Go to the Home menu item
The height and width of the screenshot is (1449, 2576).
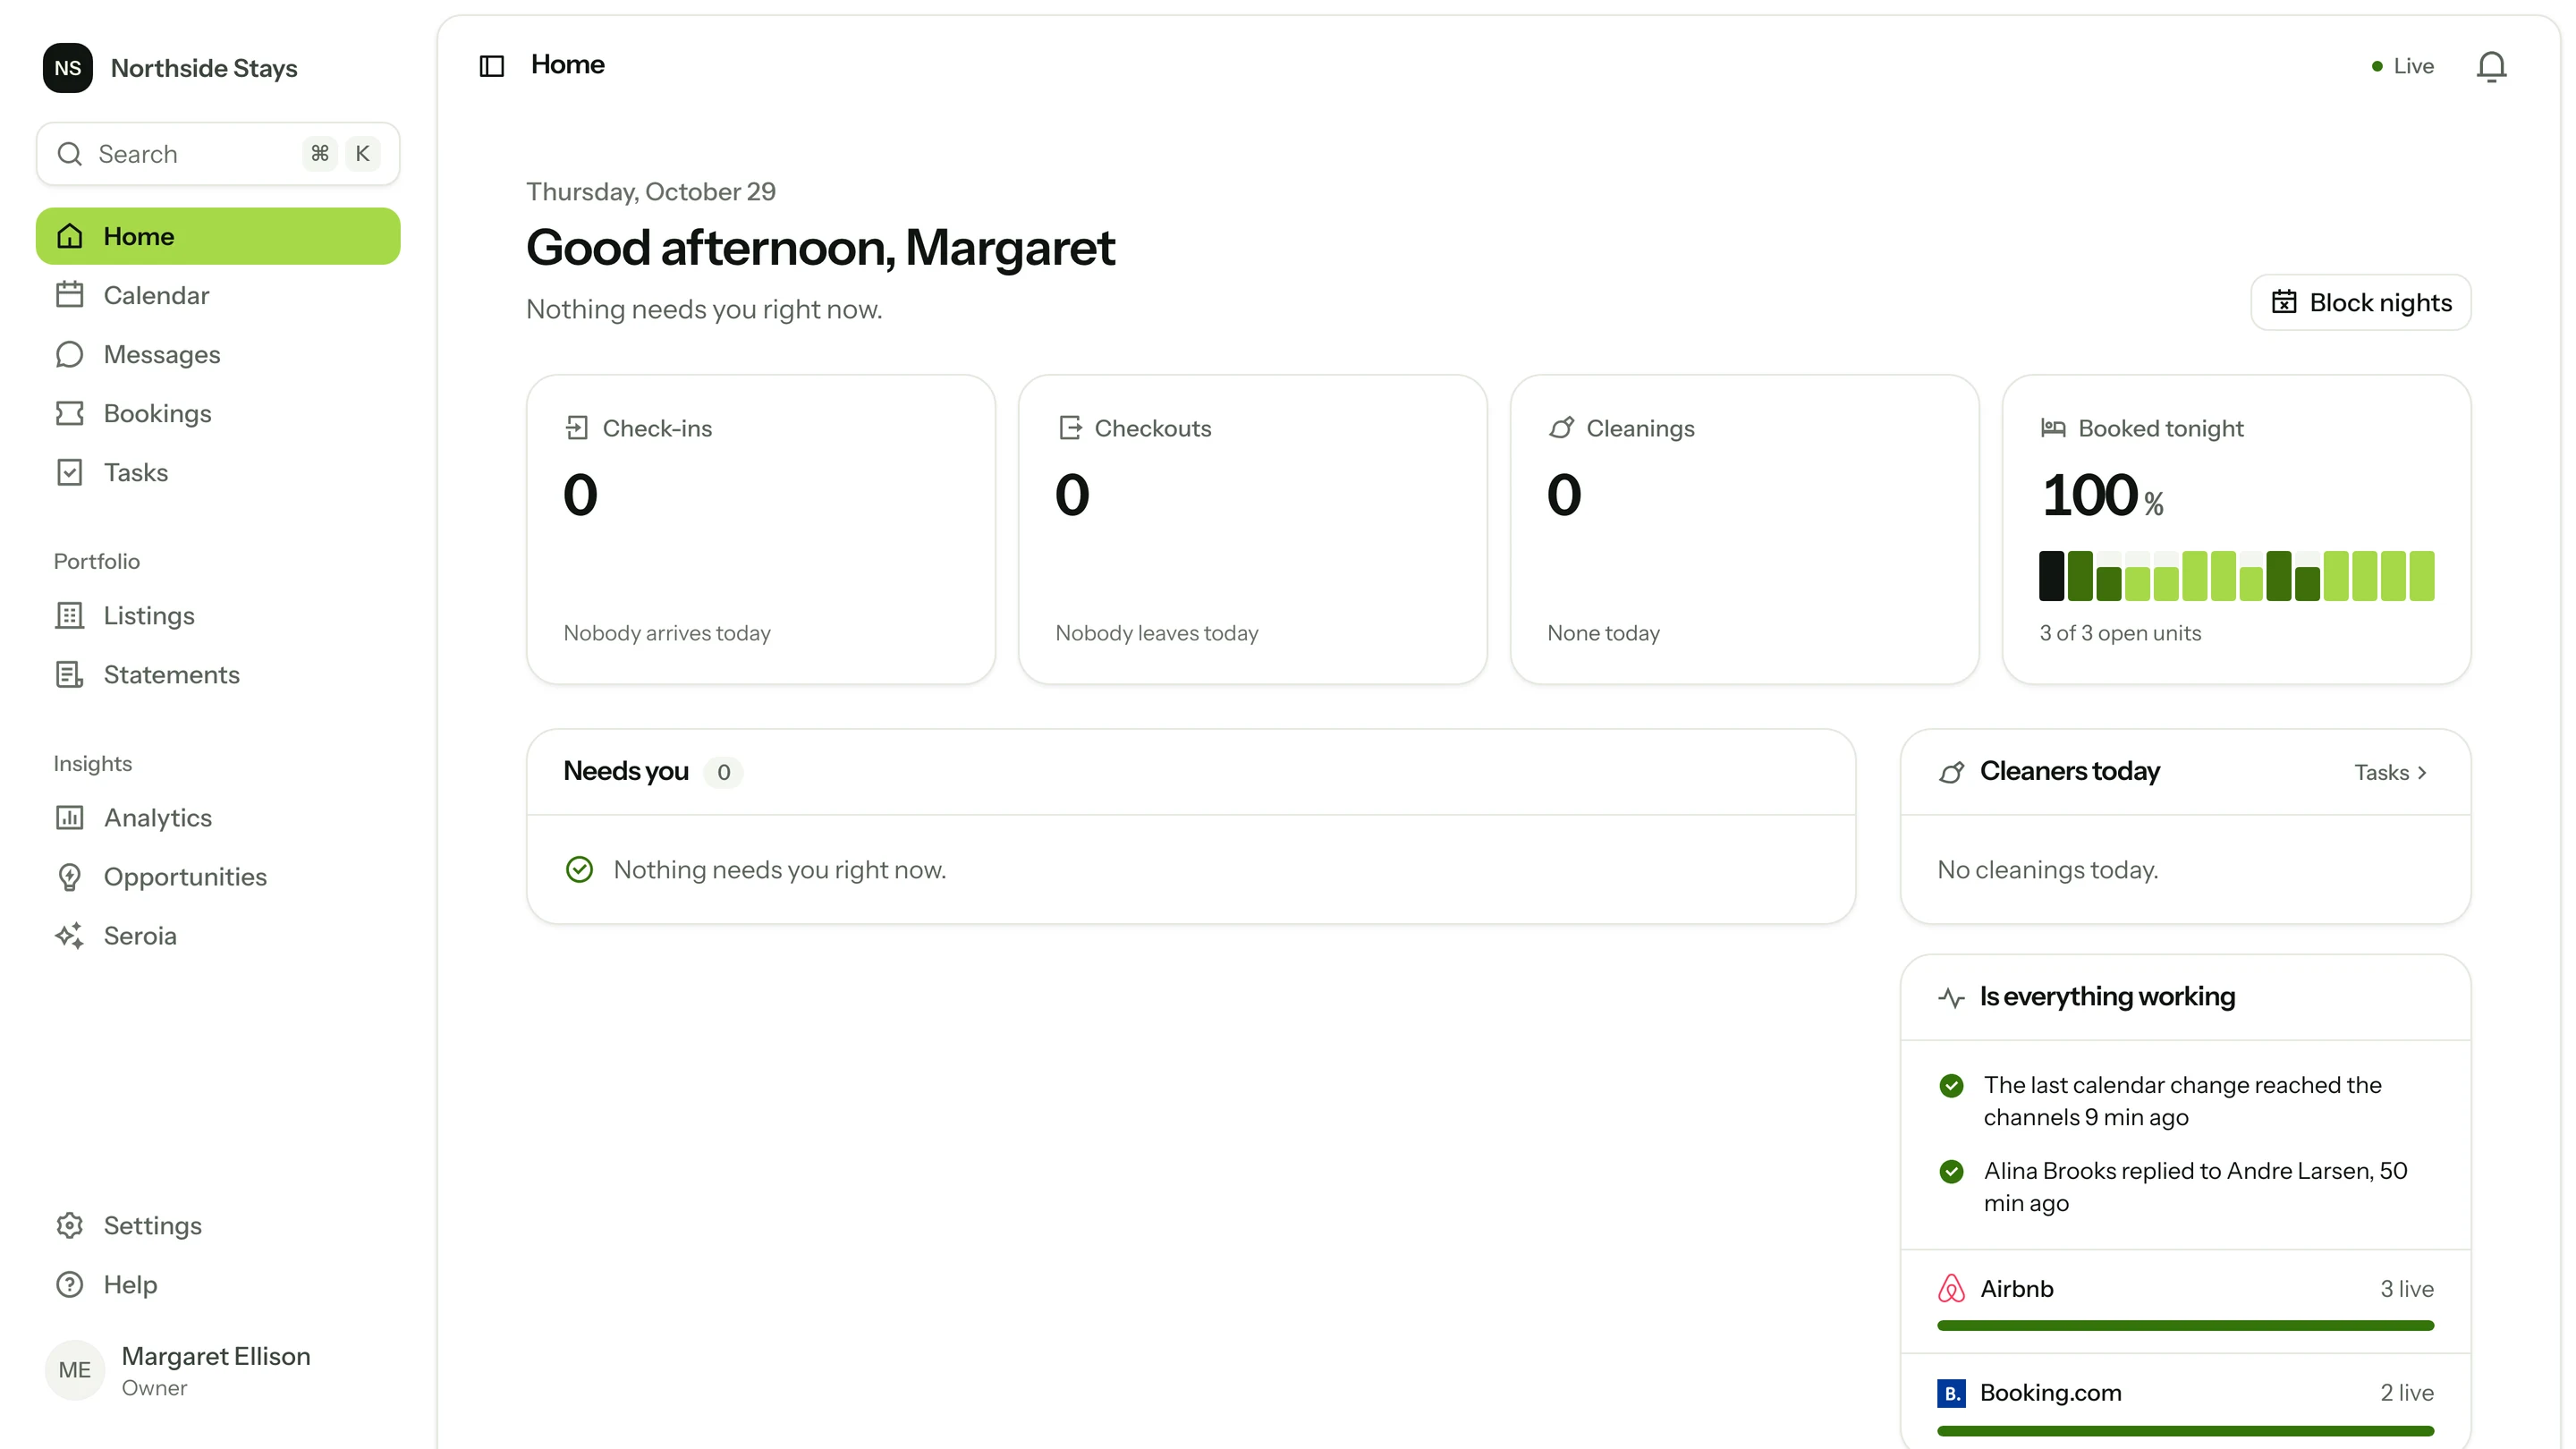[218, 236]
